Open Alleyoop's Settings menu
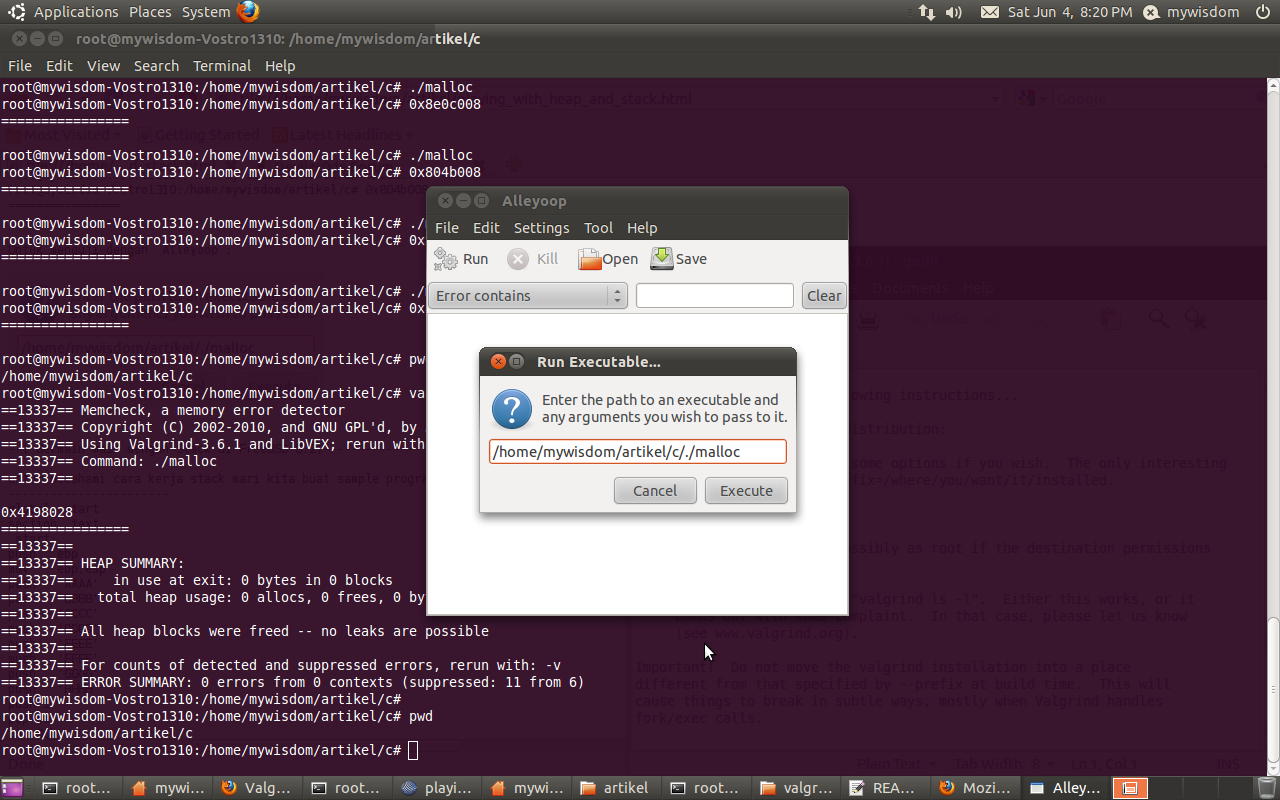The image size is (1280, 800). [x=541, y=228]
